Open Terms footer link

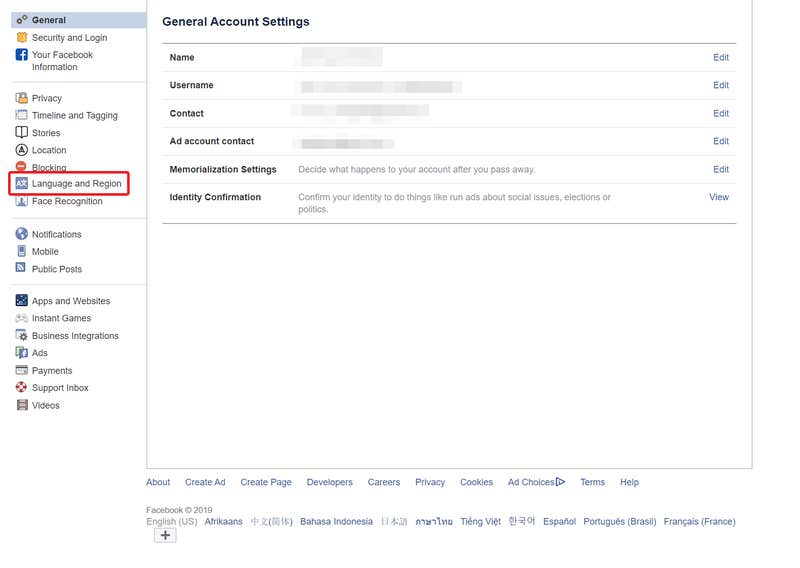592,482
